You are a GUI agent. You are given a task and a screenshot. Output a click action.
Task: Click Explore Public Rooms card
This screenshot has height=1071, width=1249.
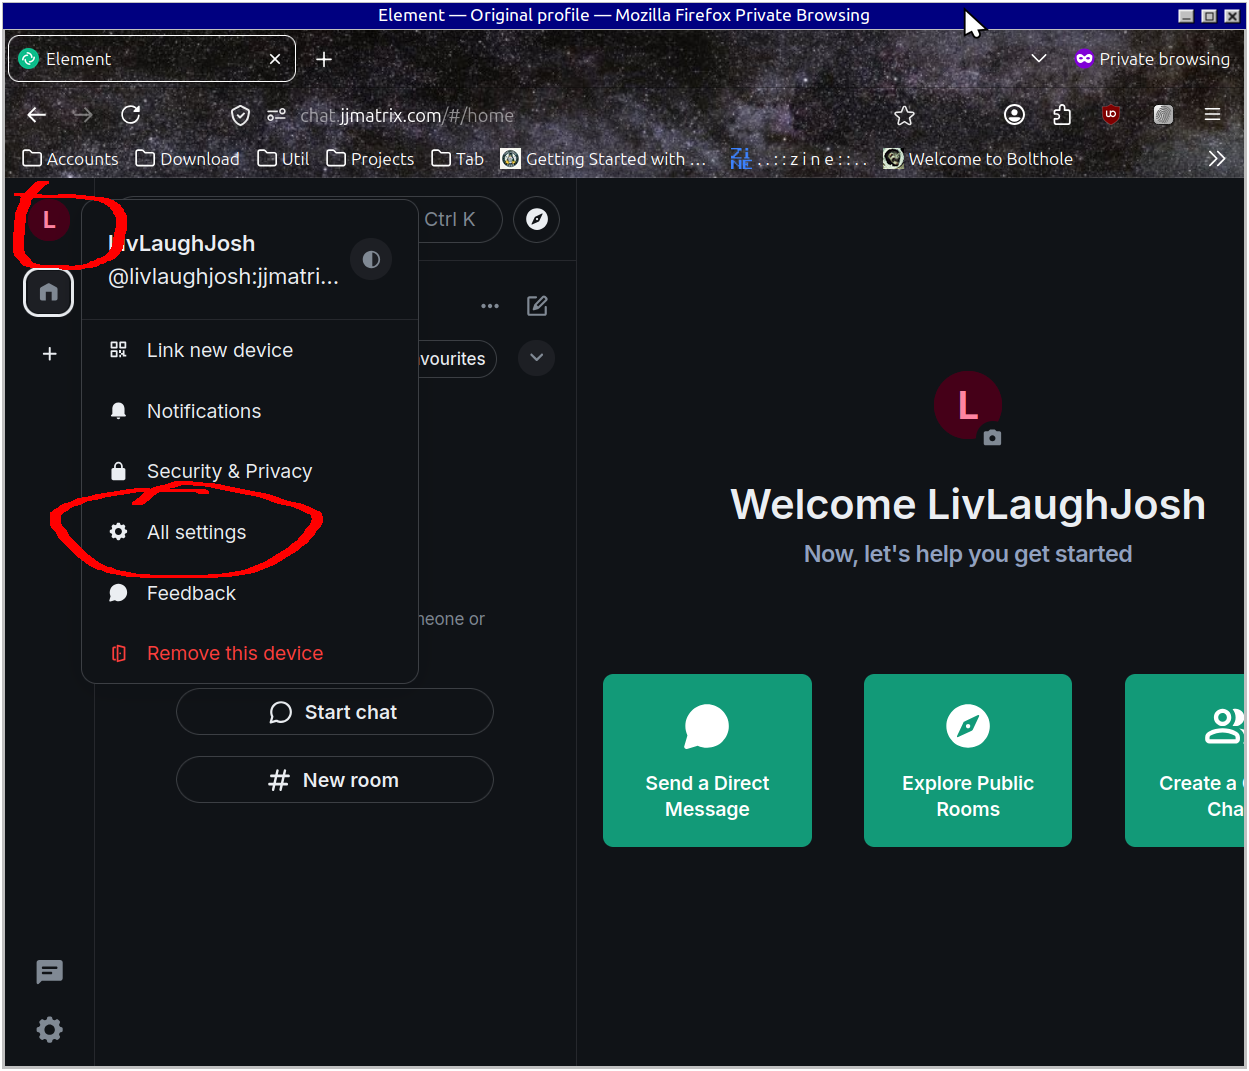968,760
